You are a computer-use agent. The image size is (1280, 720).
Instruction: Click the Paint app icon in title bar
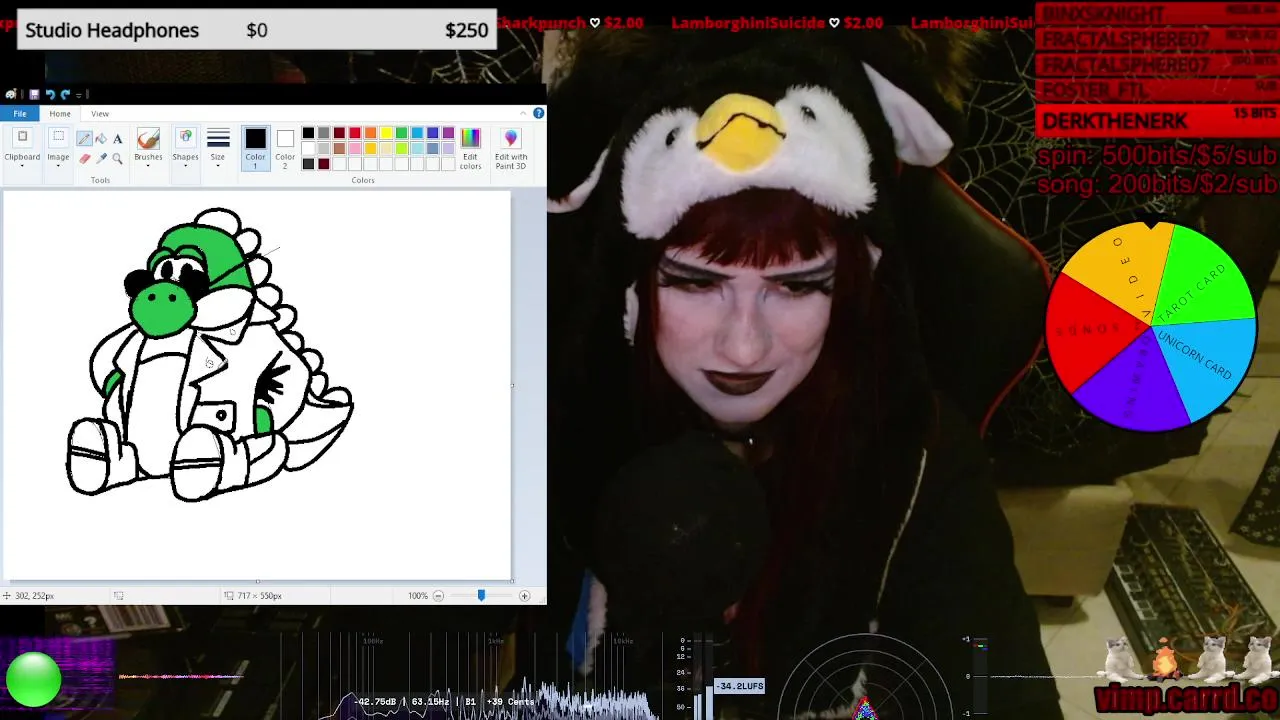11,95
